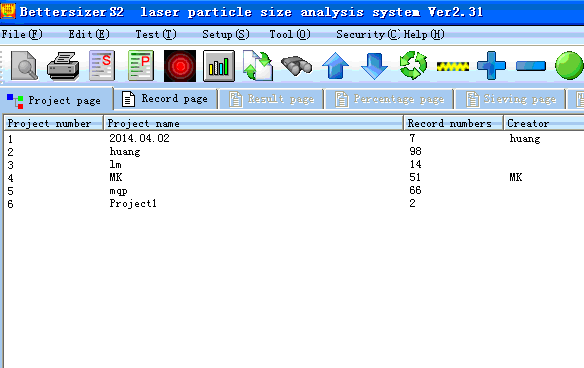584x368 pixels.
Task: Click the document import export icon
Action: point(258,66)
